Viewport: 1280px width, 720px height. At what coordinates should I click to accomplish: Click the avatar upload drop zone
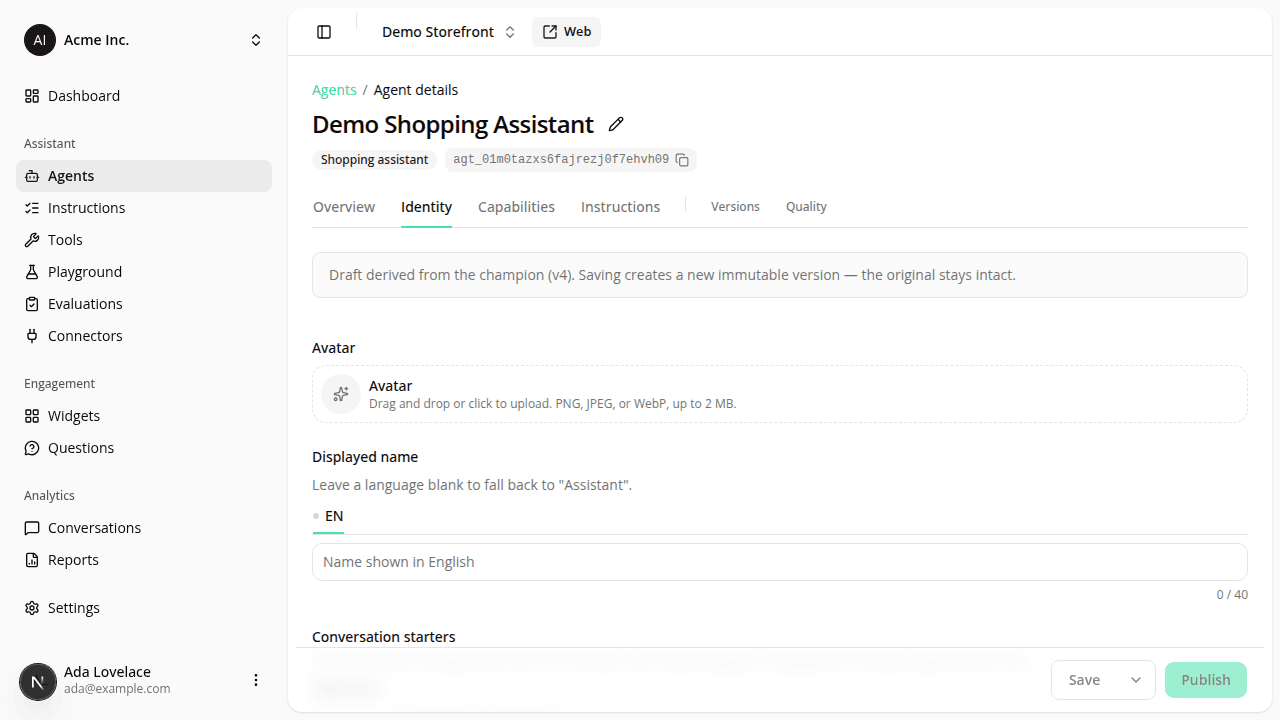[x=780, y=394]
